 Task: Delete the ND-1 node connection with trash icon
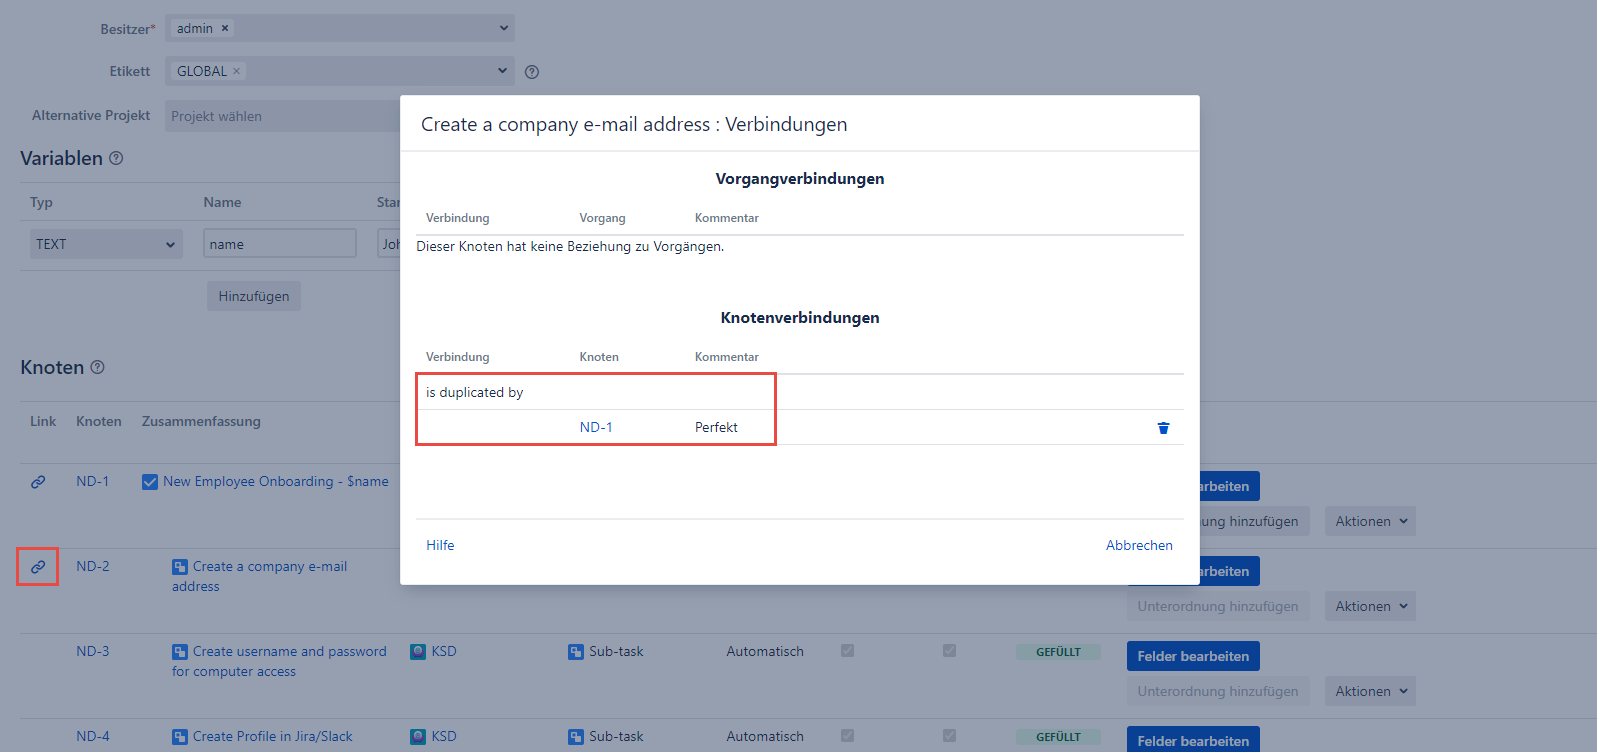tap(1163, 428)
